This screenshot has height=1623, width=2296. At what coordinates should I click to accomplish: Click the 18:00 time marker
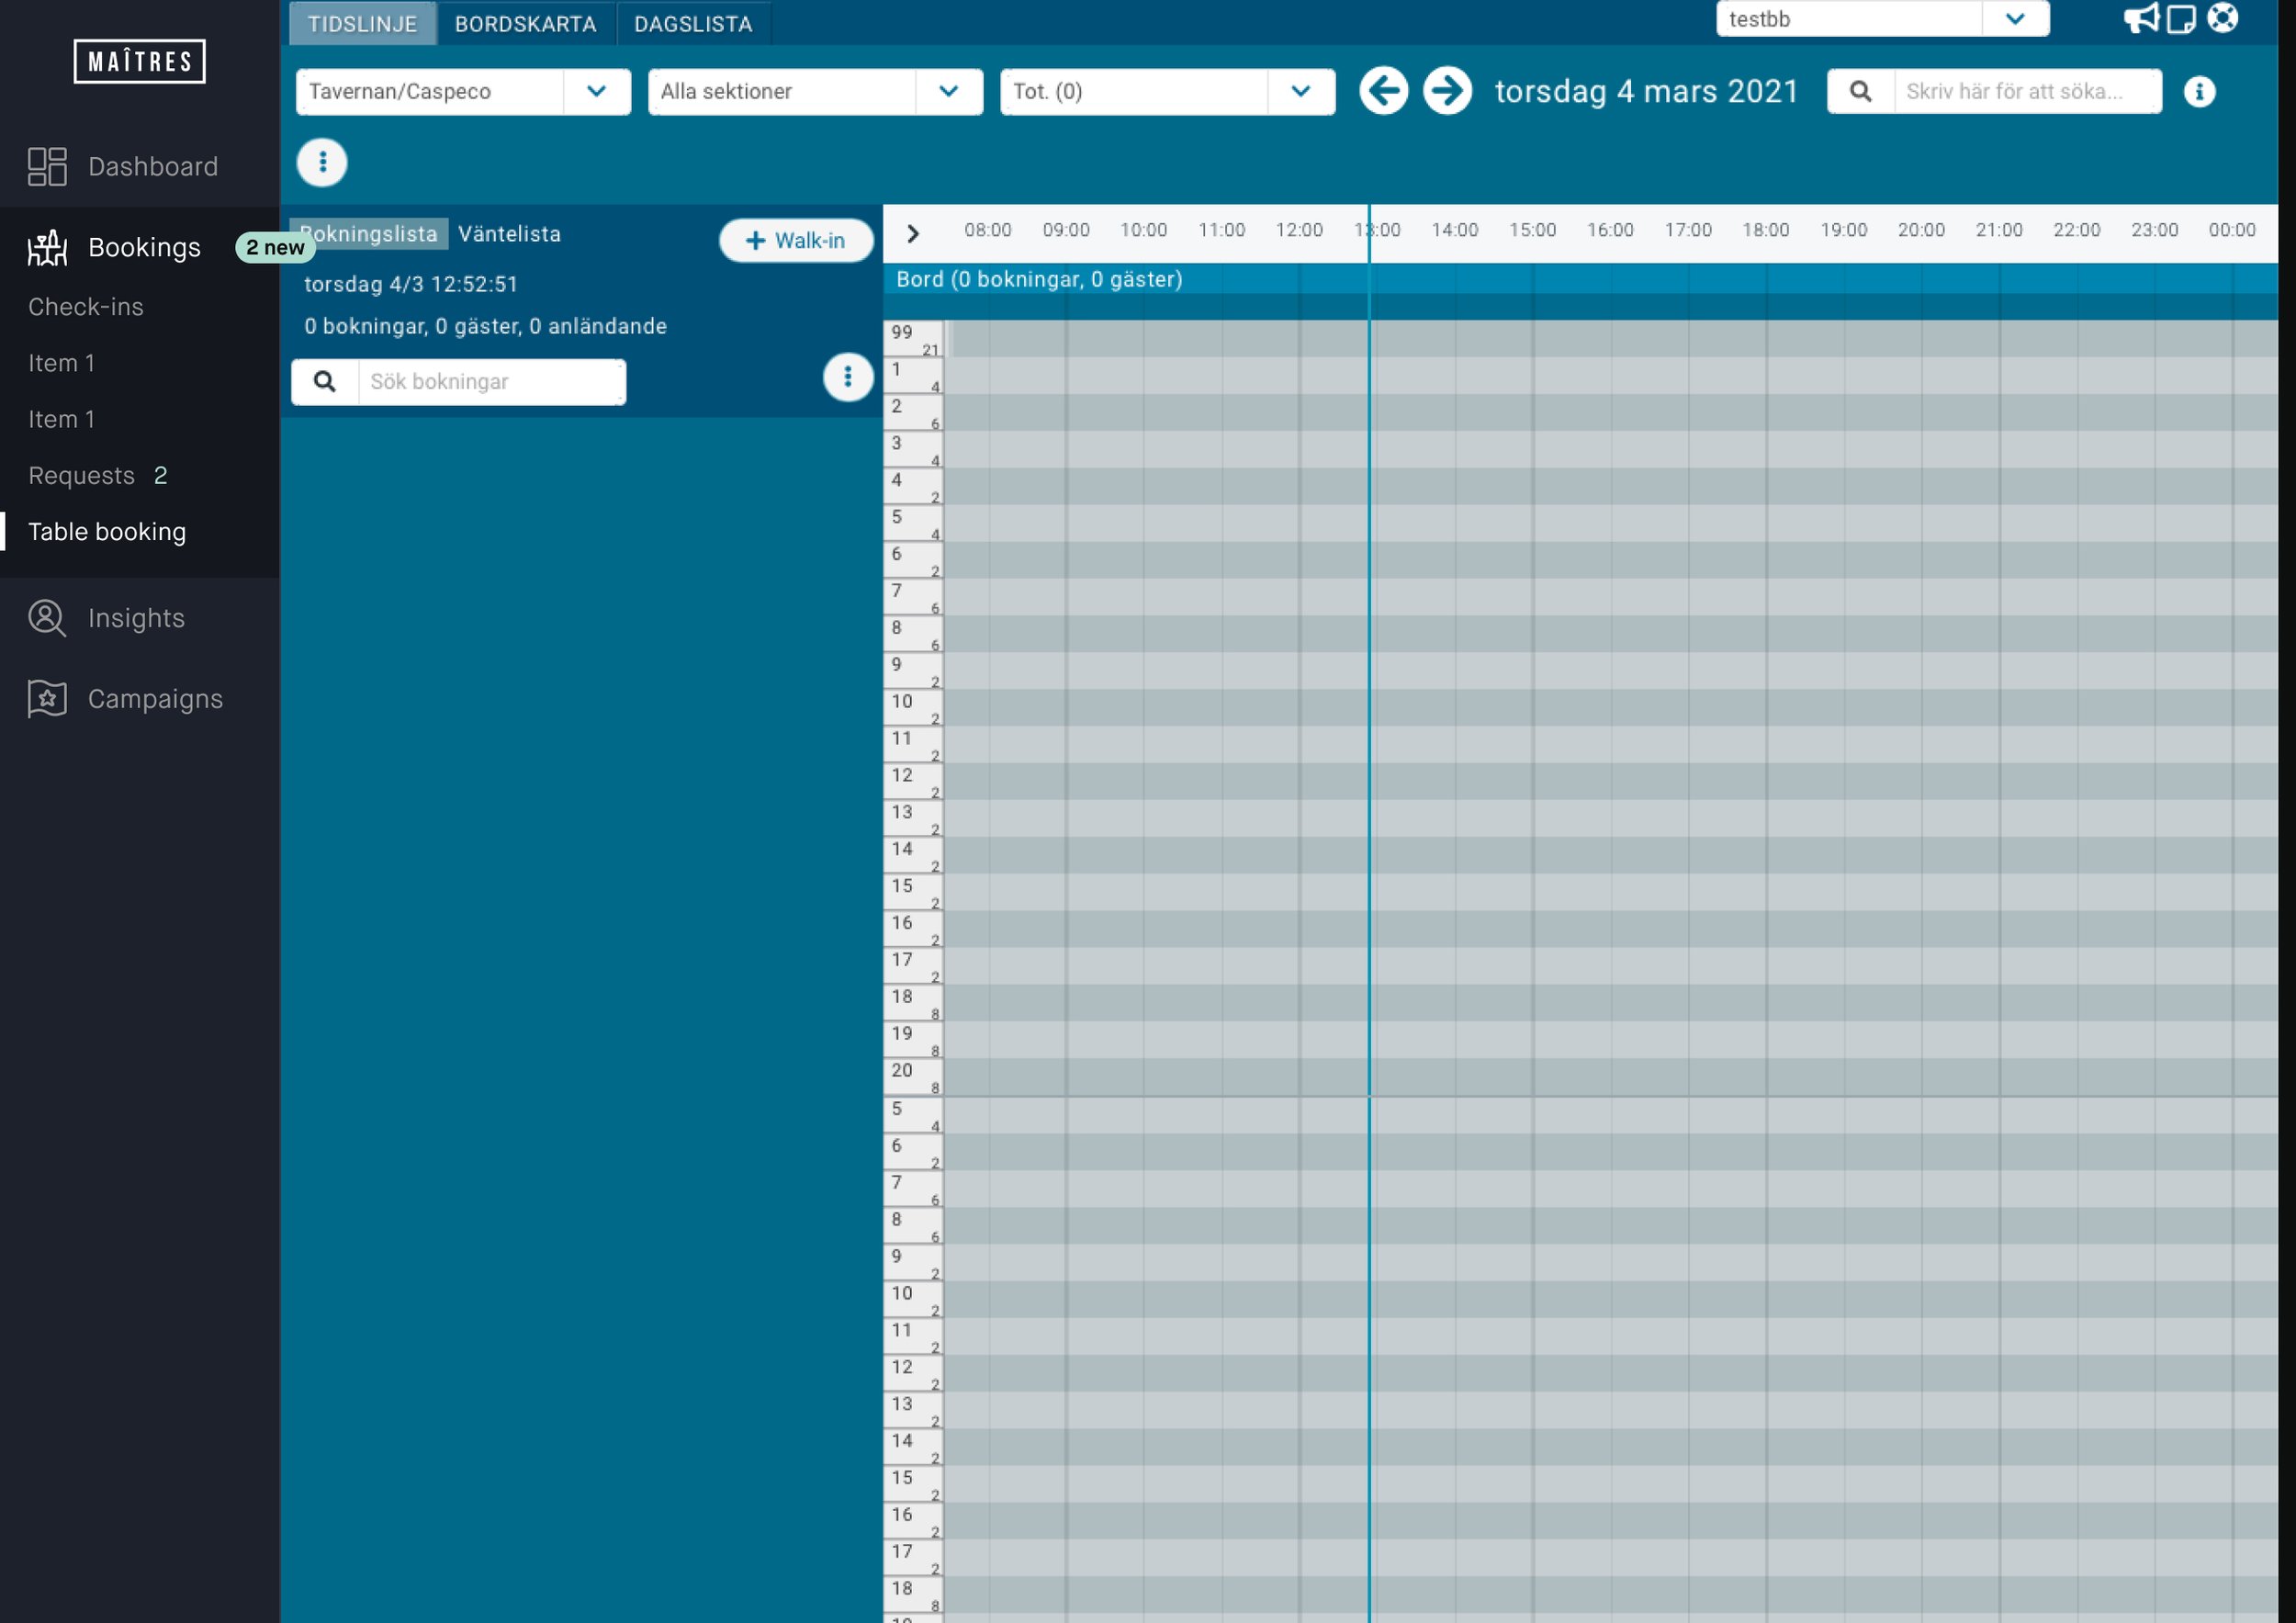[x=1765, y=230]
